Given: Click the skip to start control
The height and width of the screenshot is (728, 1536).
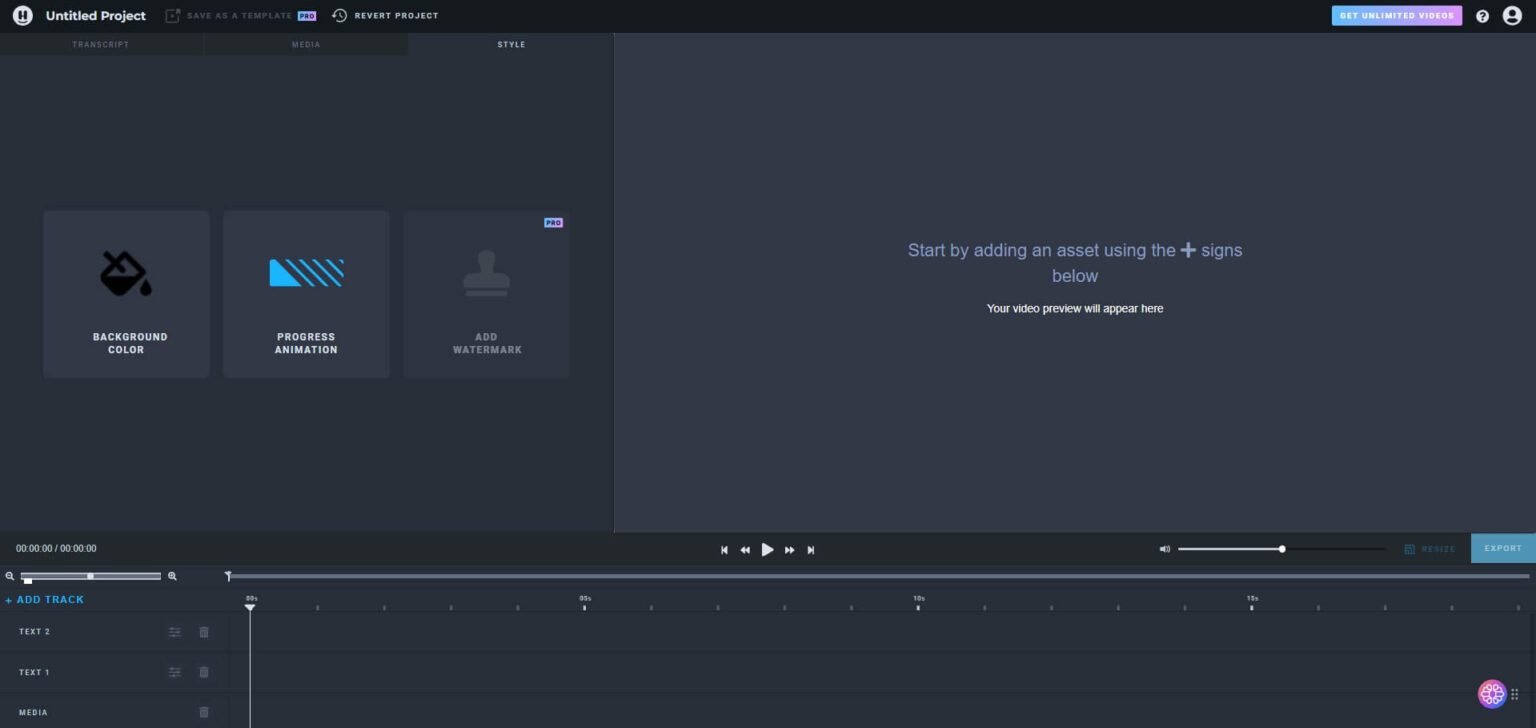Looking at the screenshot, I should [724, 550].
